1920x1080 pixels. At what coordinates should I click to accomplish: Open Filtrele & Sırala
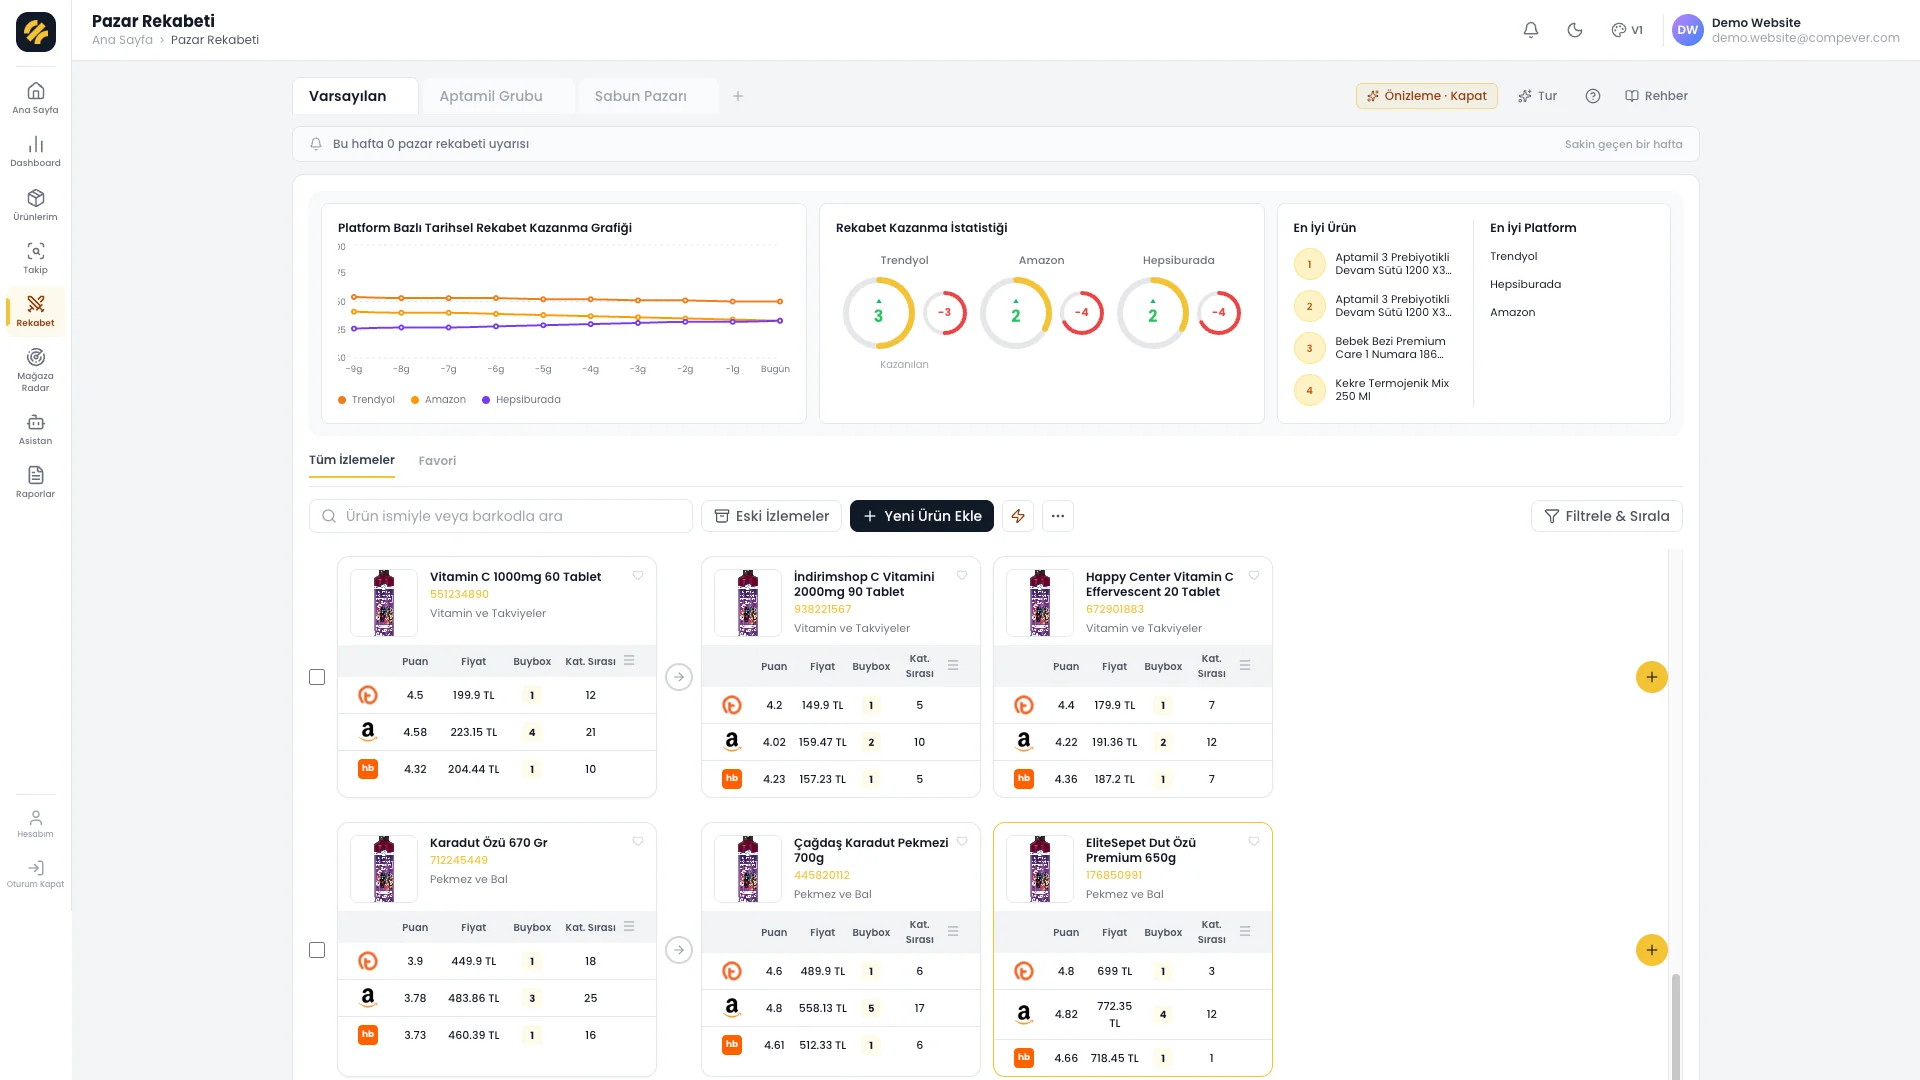pyautogui.click(x=1607, y=516)
